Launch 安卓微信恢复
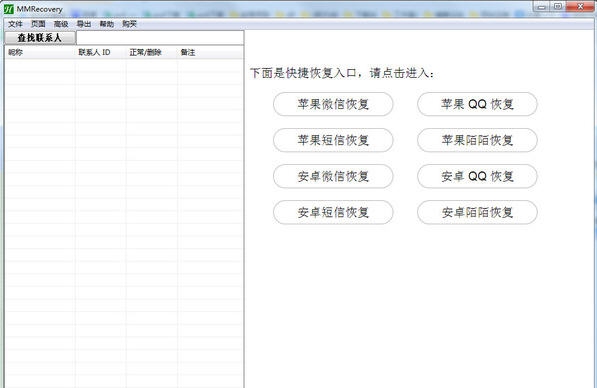This screenshot has height=388, width=597. [333, 176]
